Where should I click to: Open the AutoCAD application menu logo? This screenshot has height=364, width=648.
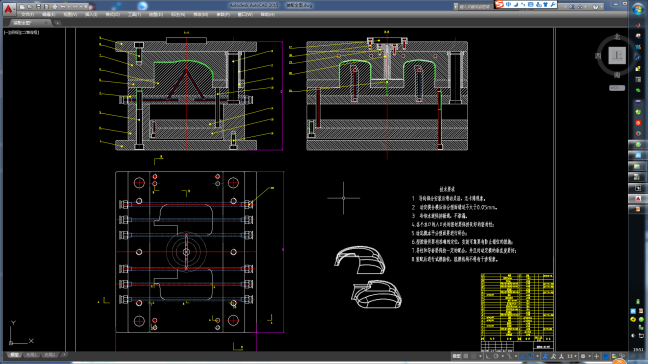pyautogui.click(x=9, y=9)
